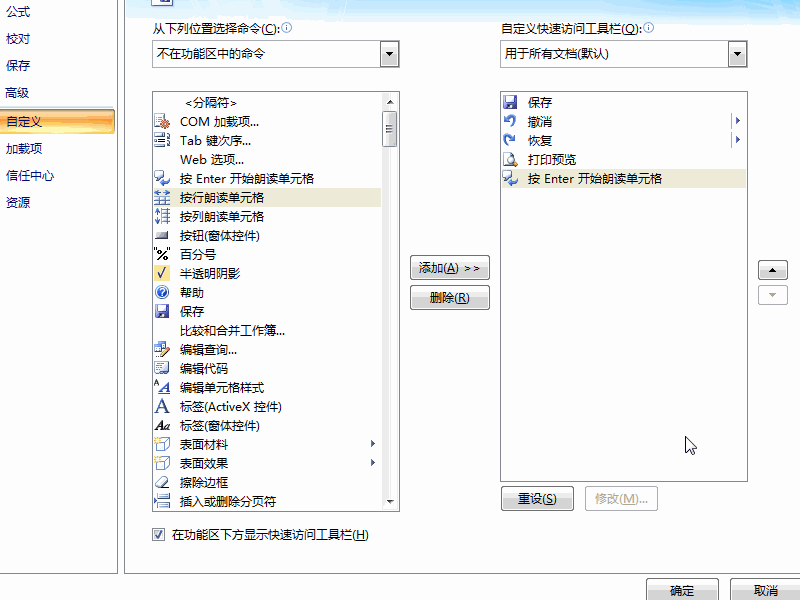Image resolution: width=800 pixels, height=600 pixels.
Task: Click the 重设(S) button
Action: point(537,498)
